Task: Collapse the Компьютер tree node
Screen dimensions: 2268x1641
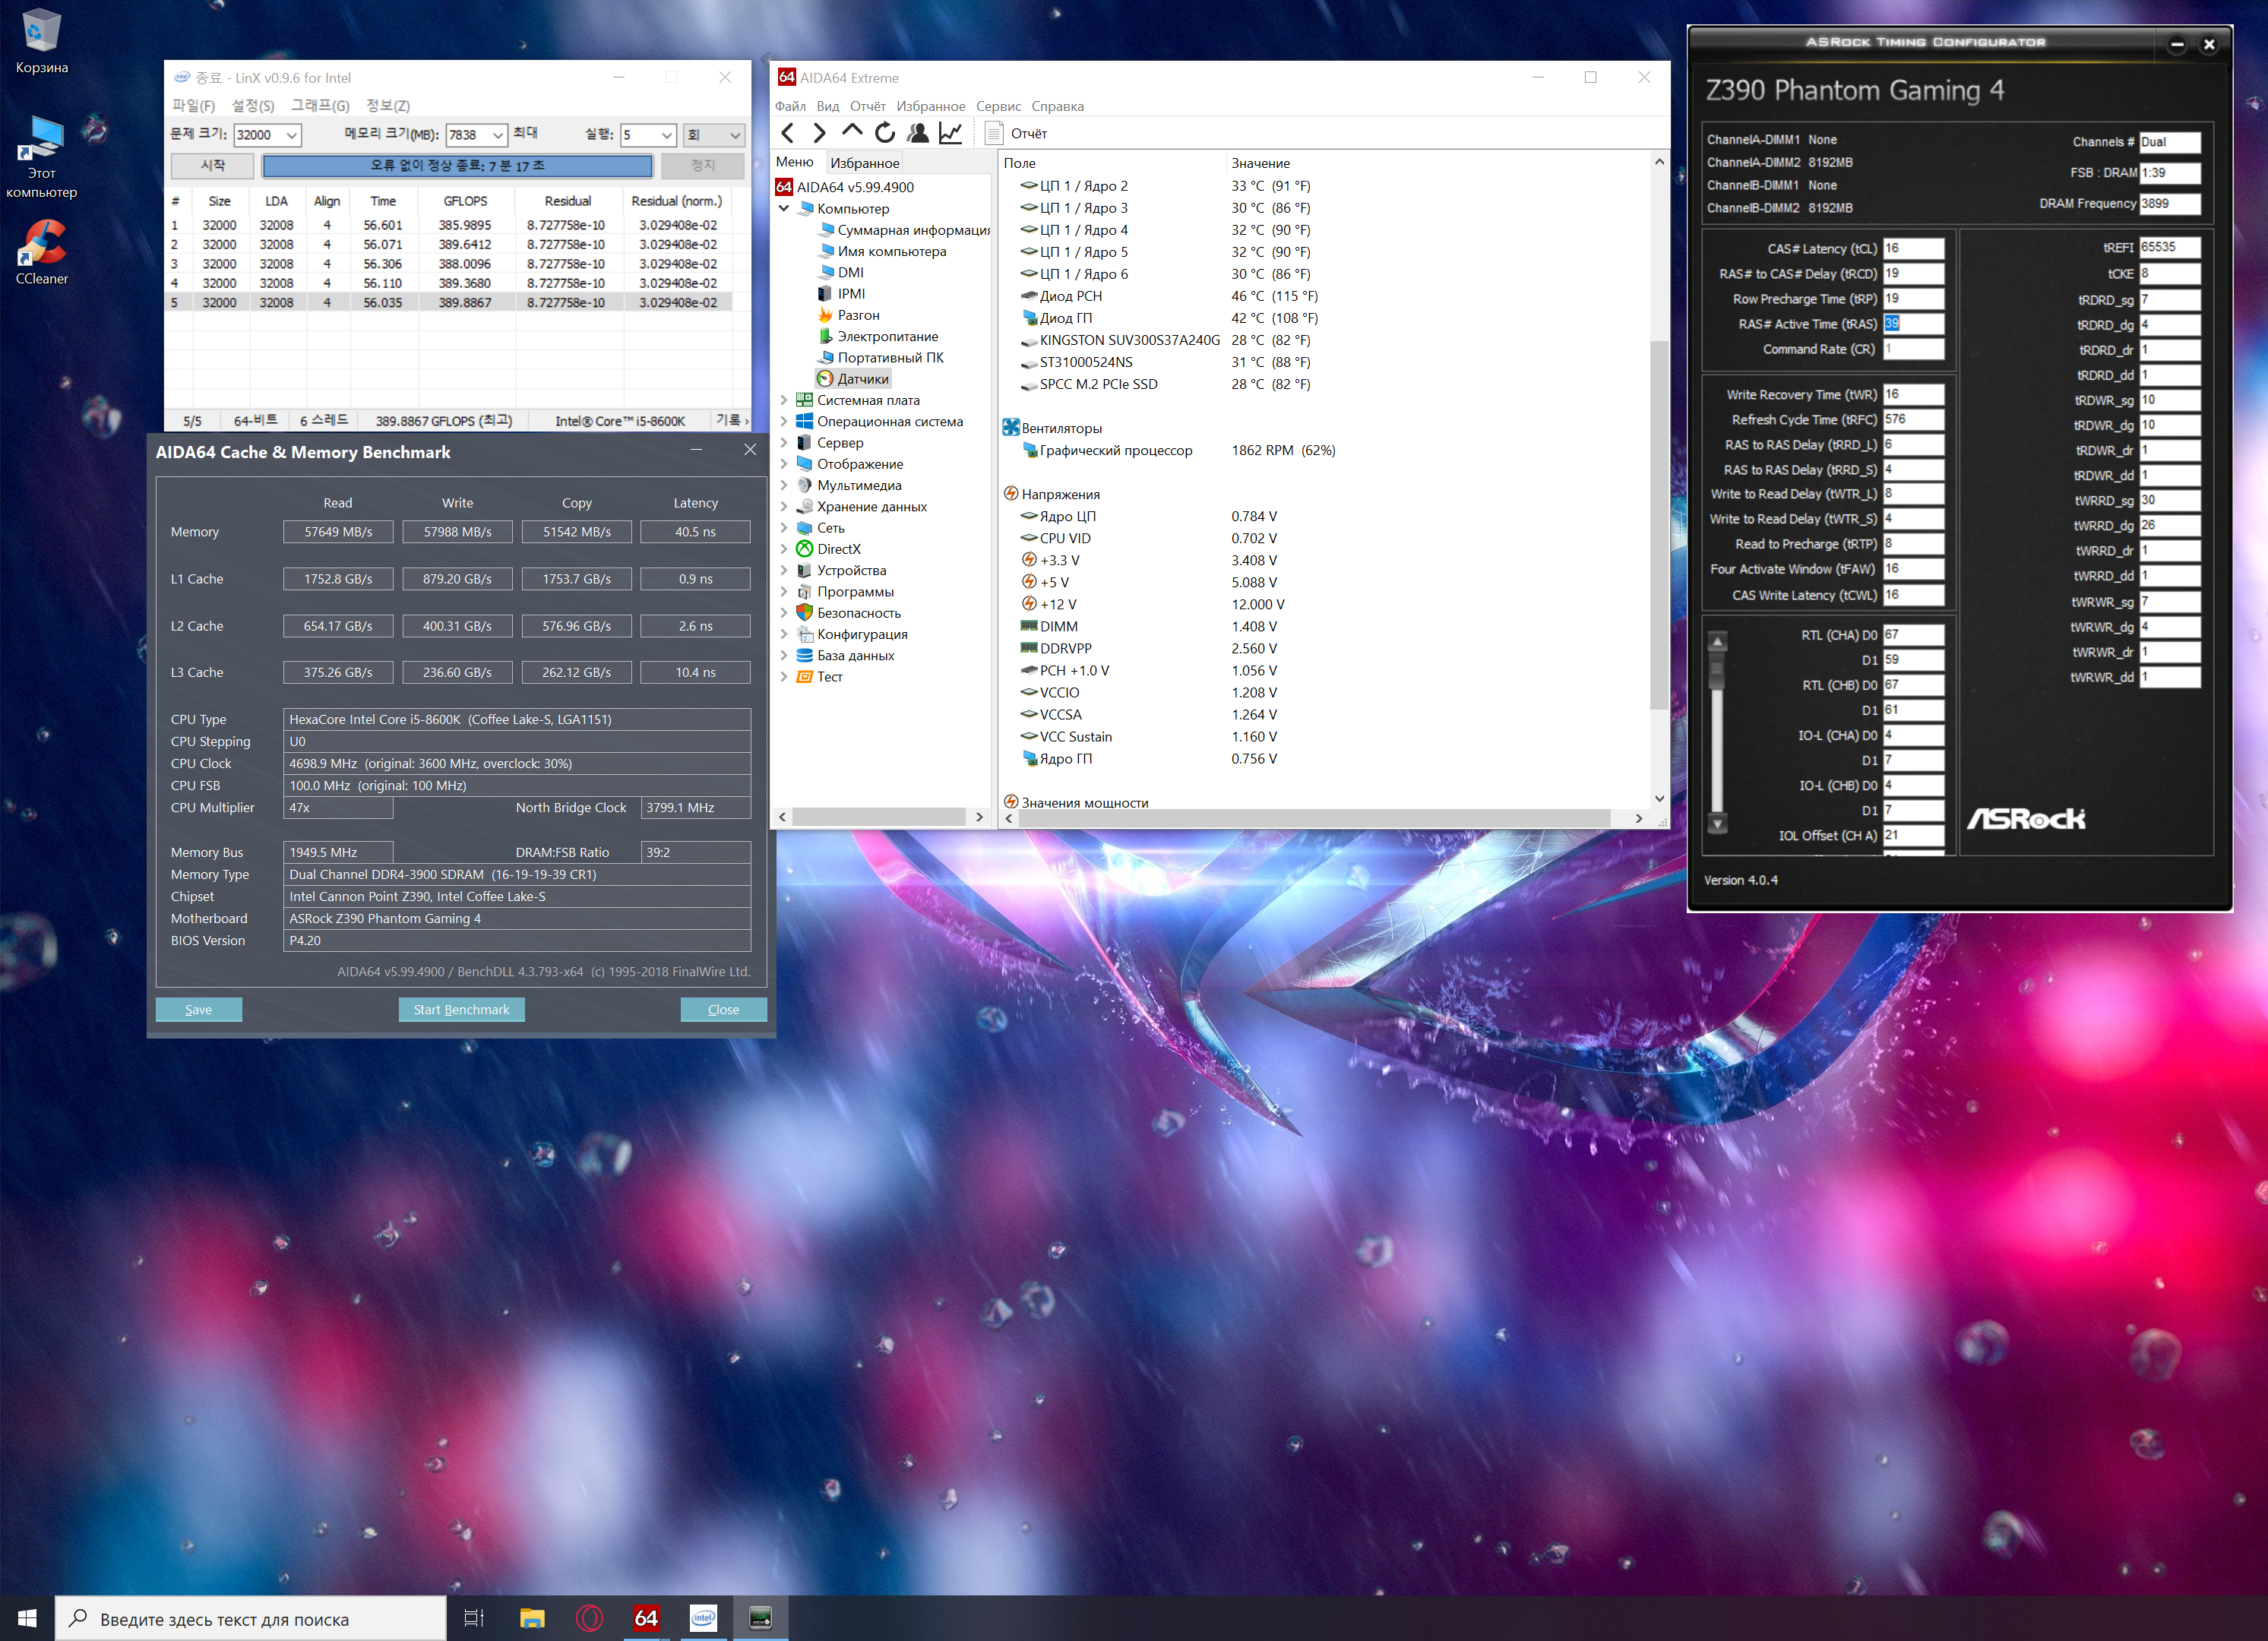Action: 783,208
